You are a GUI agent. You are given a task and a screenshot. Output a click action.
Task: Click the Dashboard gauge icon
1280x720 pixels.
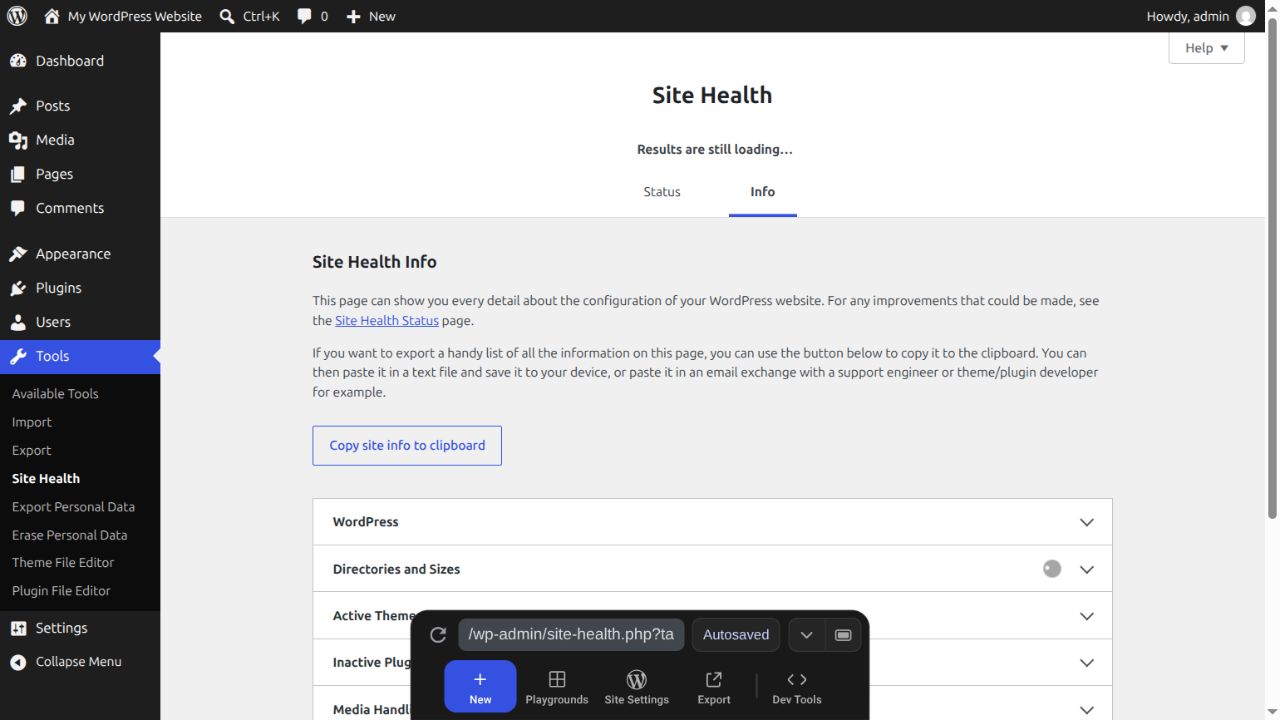[18, 61]
